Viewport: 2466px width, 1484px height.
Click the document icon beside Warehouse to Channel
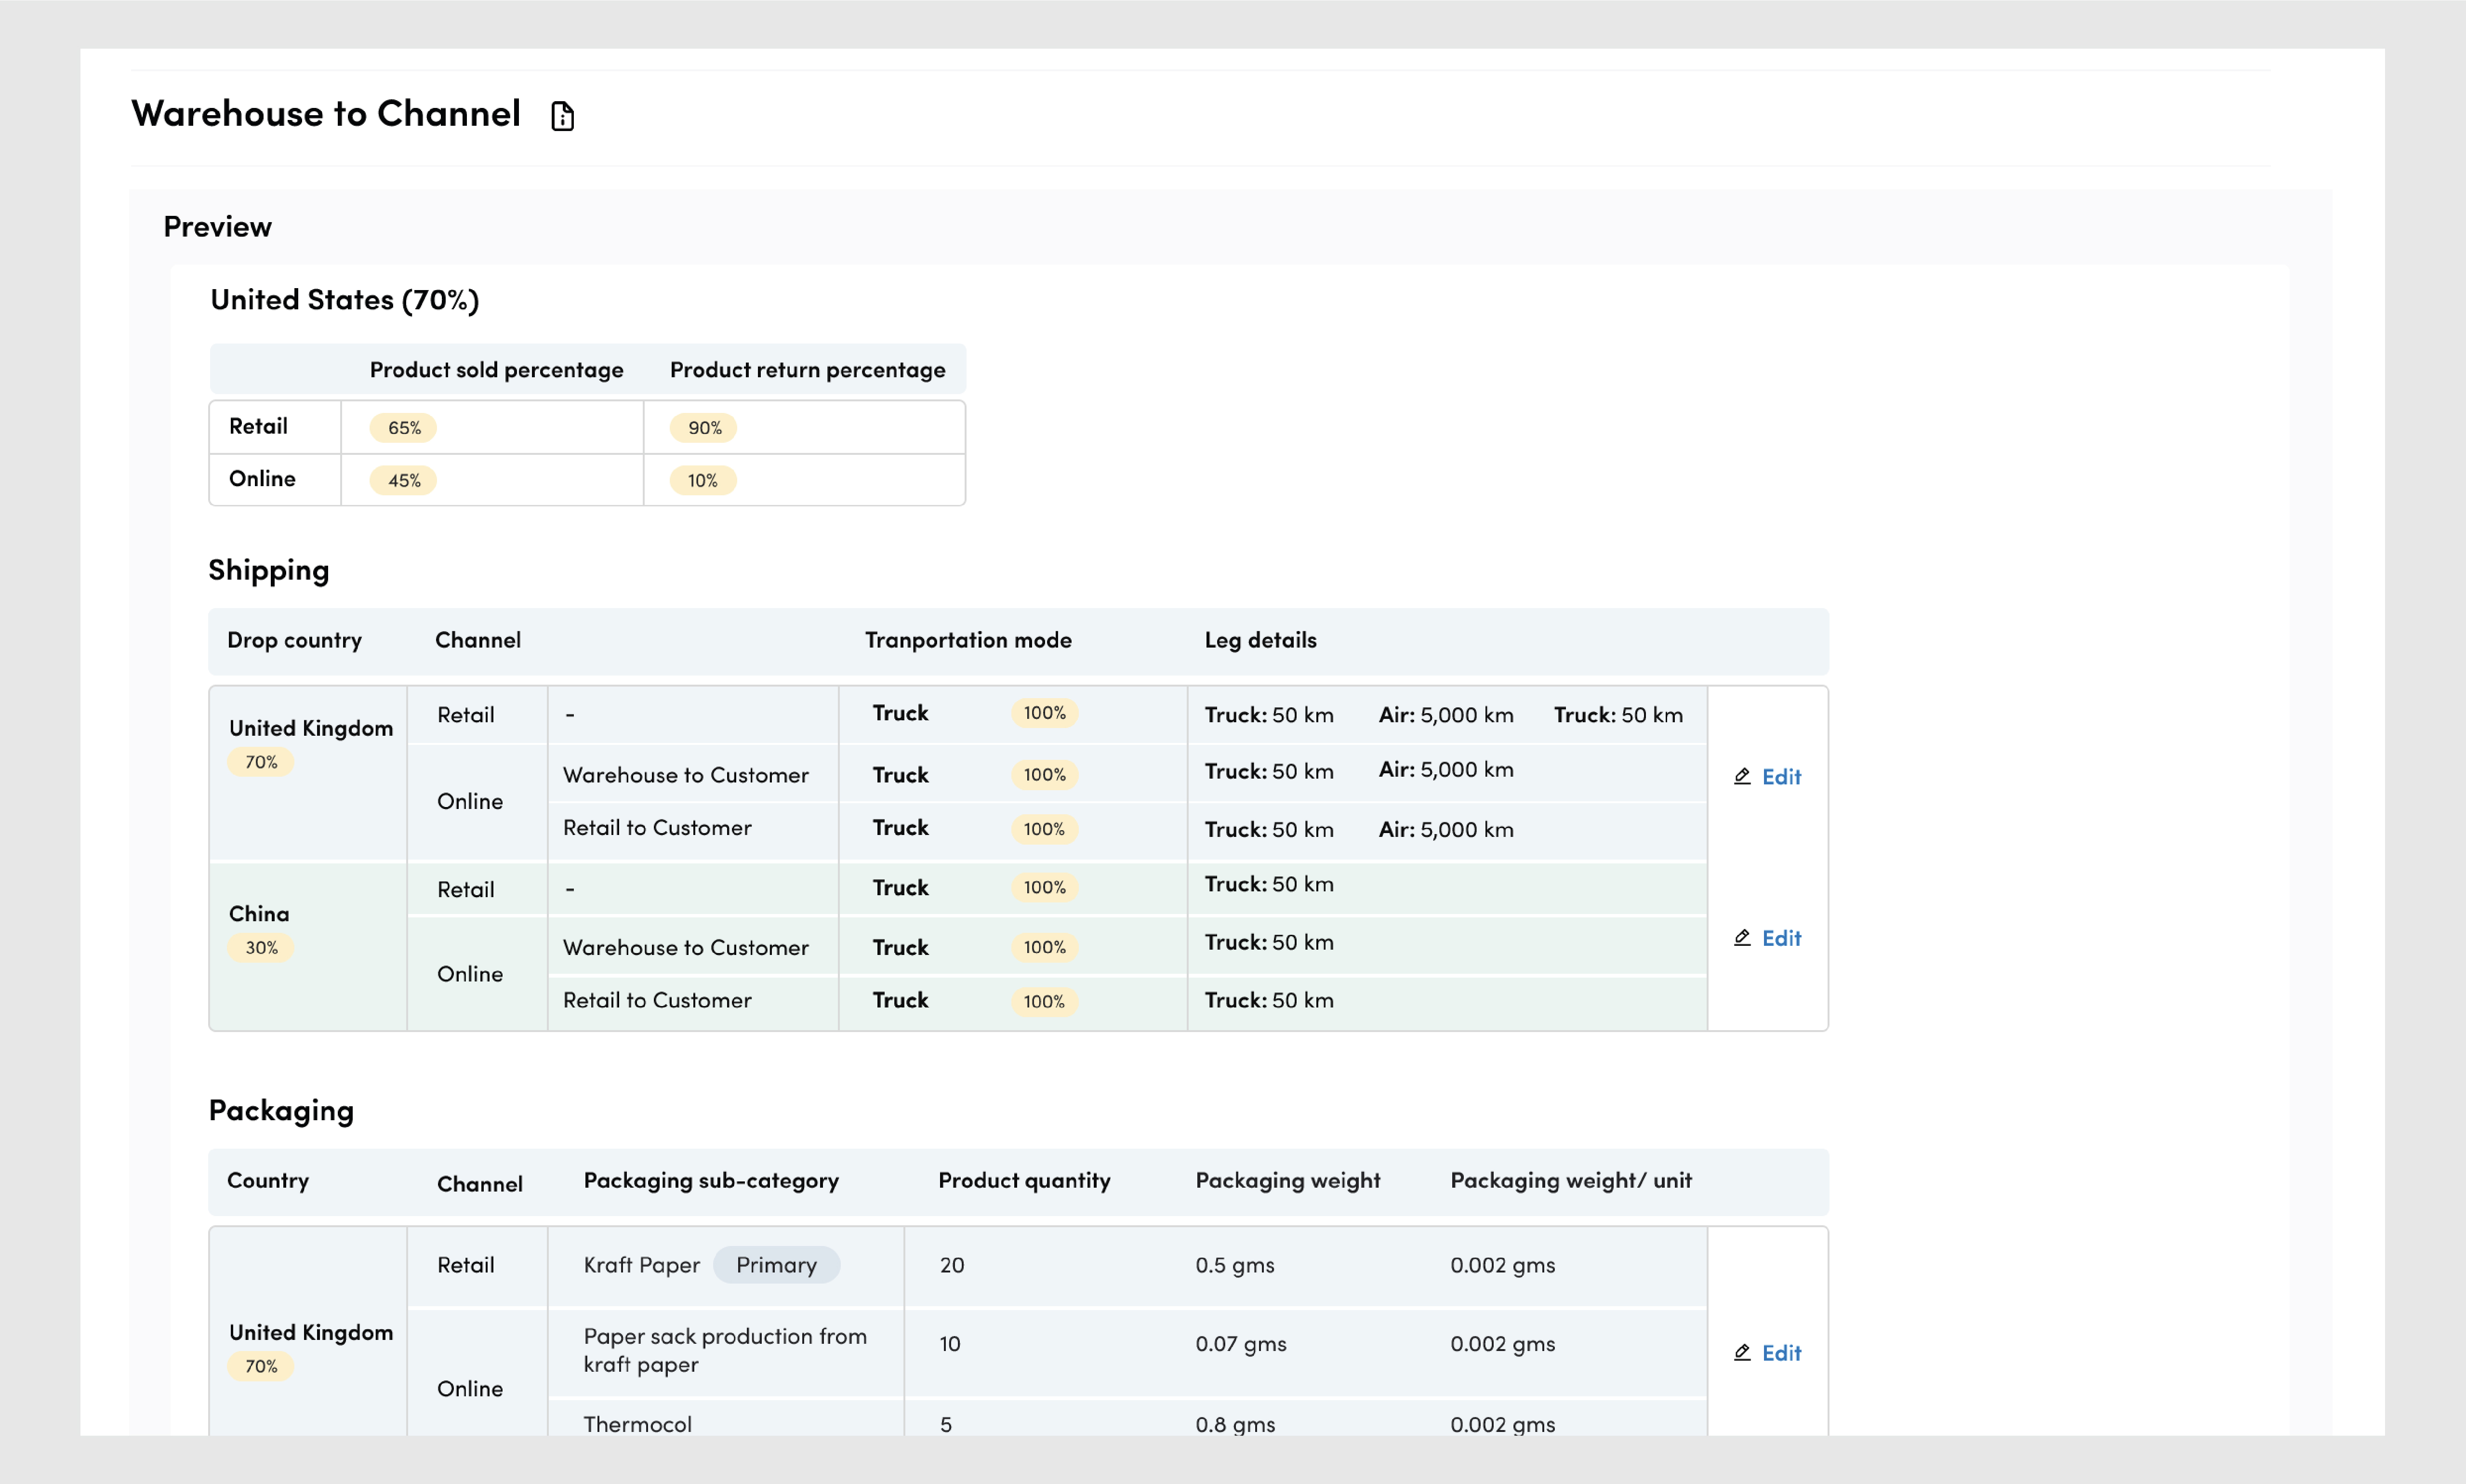563,116
